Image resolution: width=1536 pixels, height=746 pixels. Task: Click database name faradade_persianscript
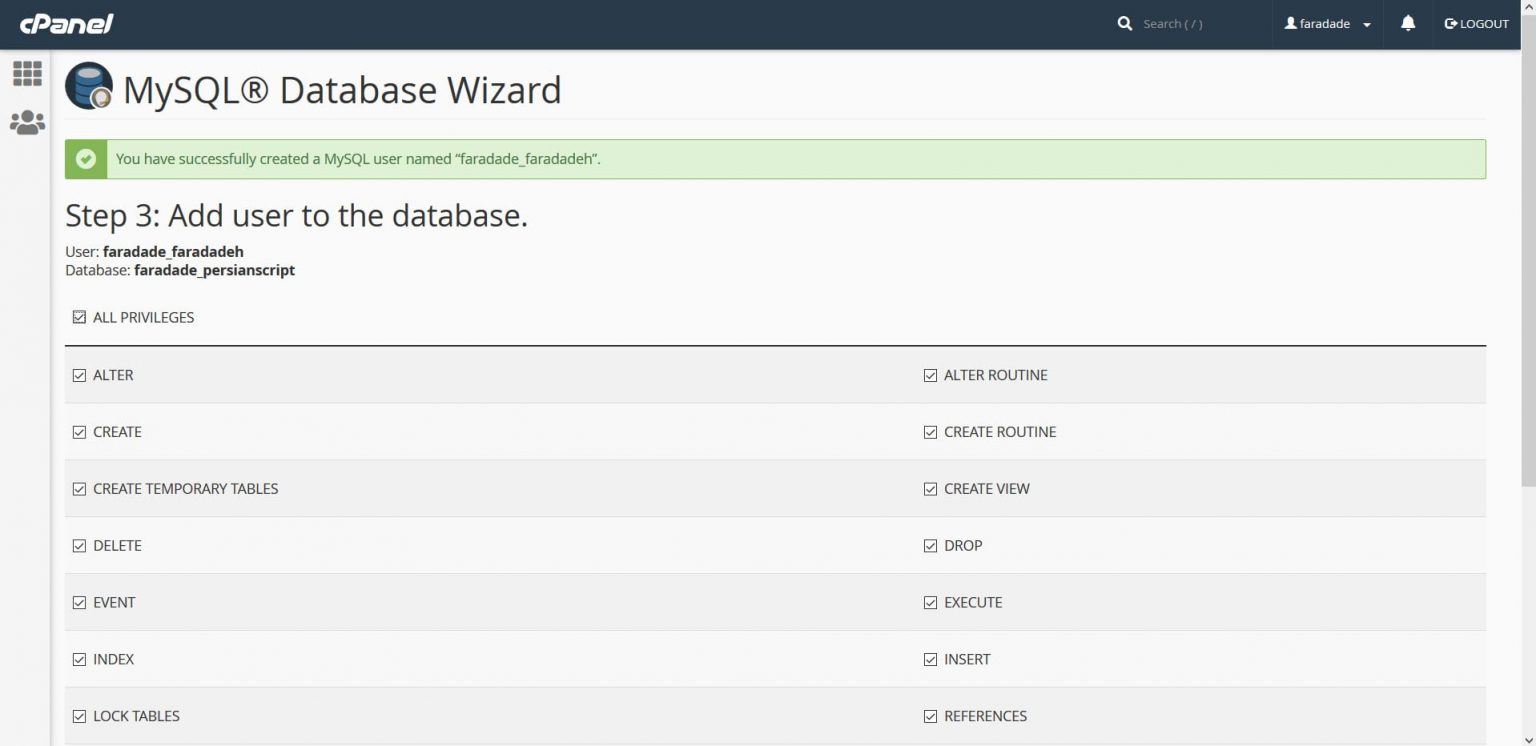click(214, 270)
